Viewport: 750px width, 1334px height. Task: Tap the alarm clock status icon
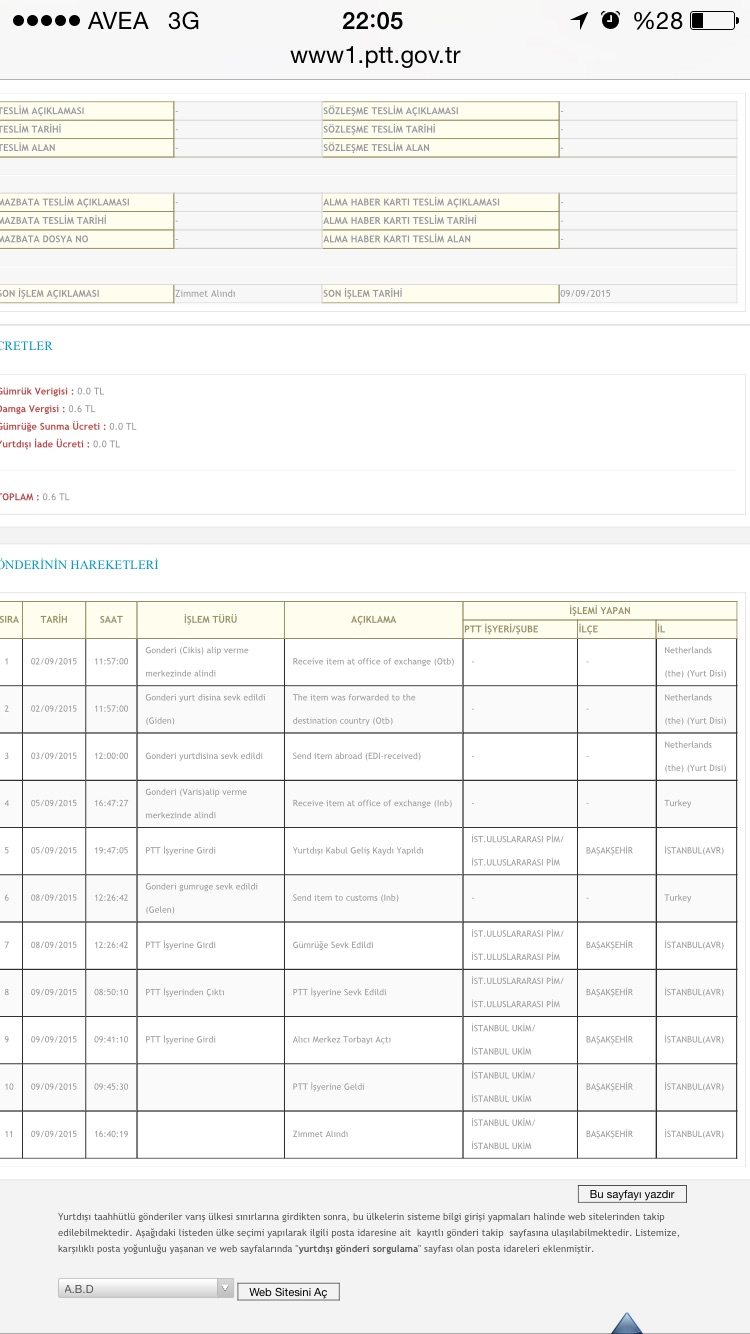point(610,20)
